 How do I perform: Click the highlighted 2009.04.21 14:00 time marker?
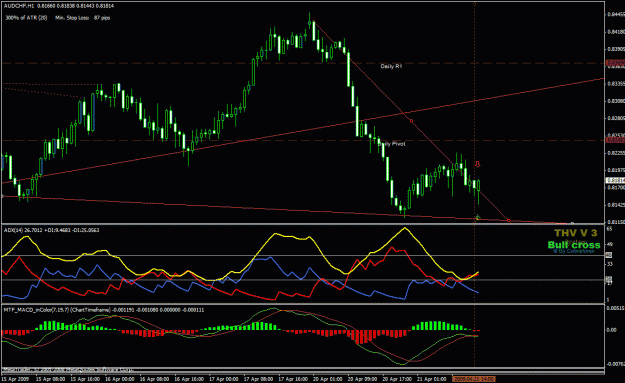coord(474,379)
